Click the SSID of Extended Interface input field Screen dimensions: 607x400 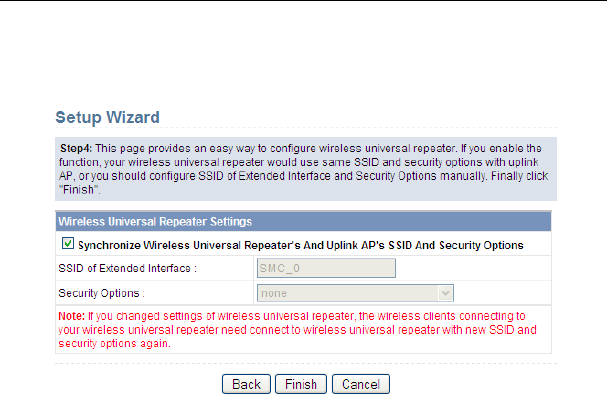click(x=326, y=268)
